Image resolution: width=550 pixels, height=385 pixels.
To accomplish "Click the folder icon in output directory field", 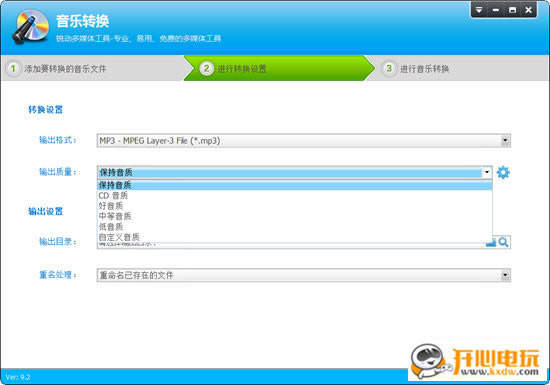I will [491, 243].
